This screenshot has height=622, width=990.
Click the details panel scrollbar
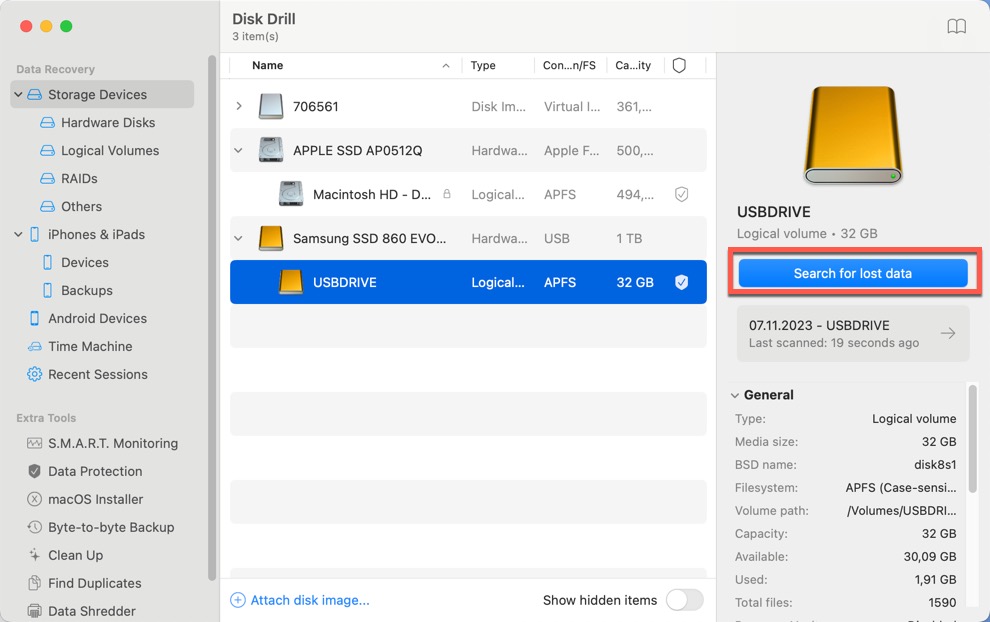point(972,439)
